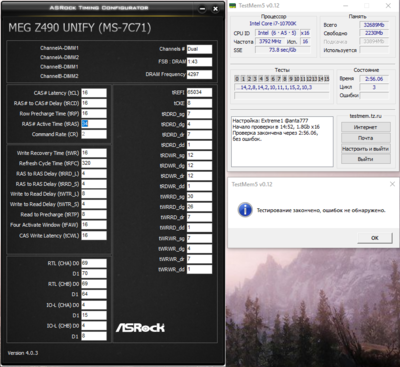
Task: Close the TestMem5 result dialog
Action: click(x=392, y=184)
